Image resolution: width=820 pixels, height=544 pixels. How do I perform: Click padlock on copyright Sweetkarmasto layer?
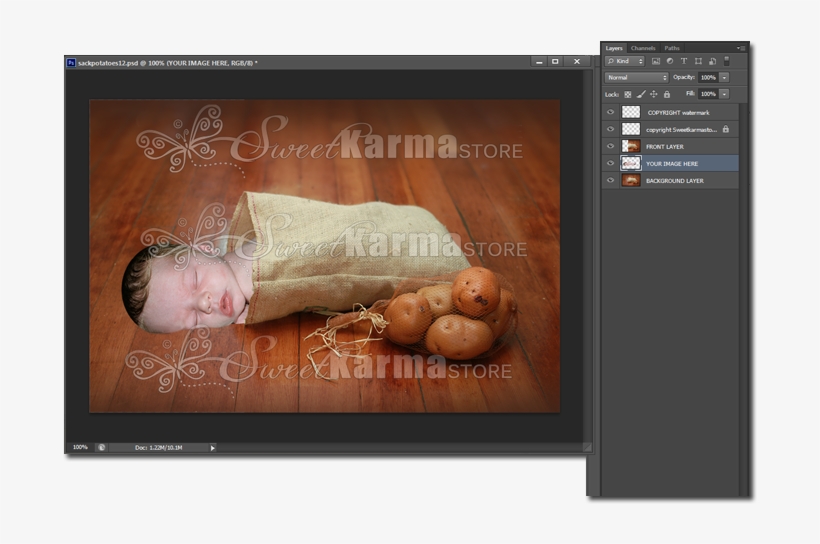tap(726, 129)
